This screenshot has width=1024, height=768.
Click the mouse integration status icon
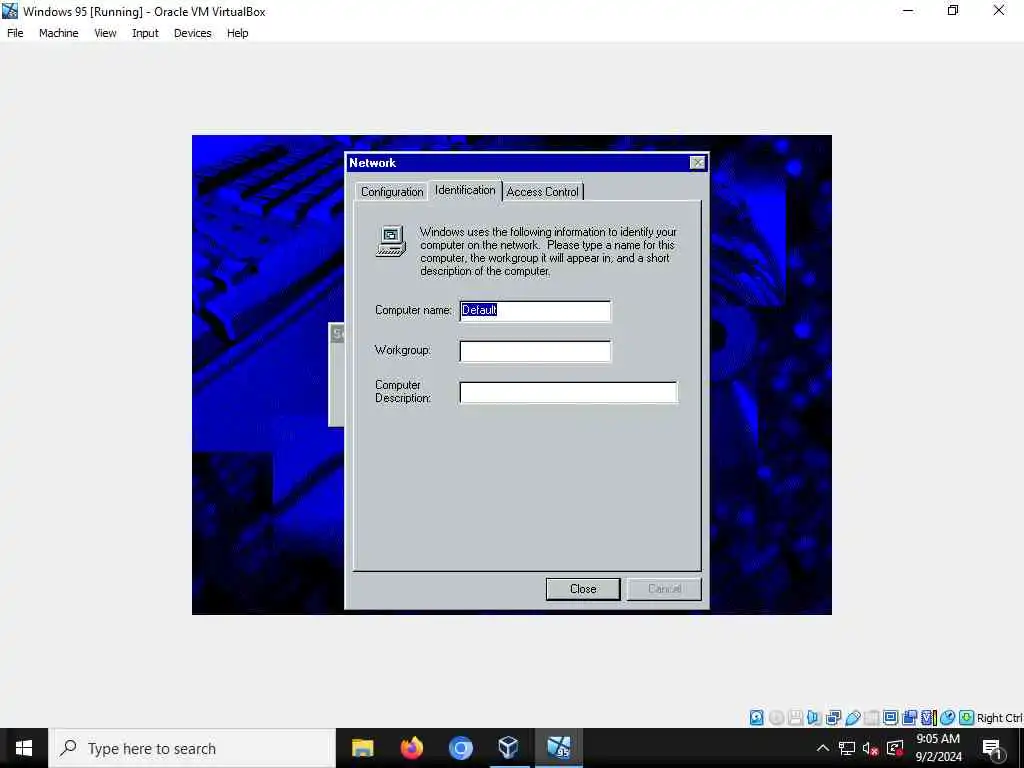point(948,718)
